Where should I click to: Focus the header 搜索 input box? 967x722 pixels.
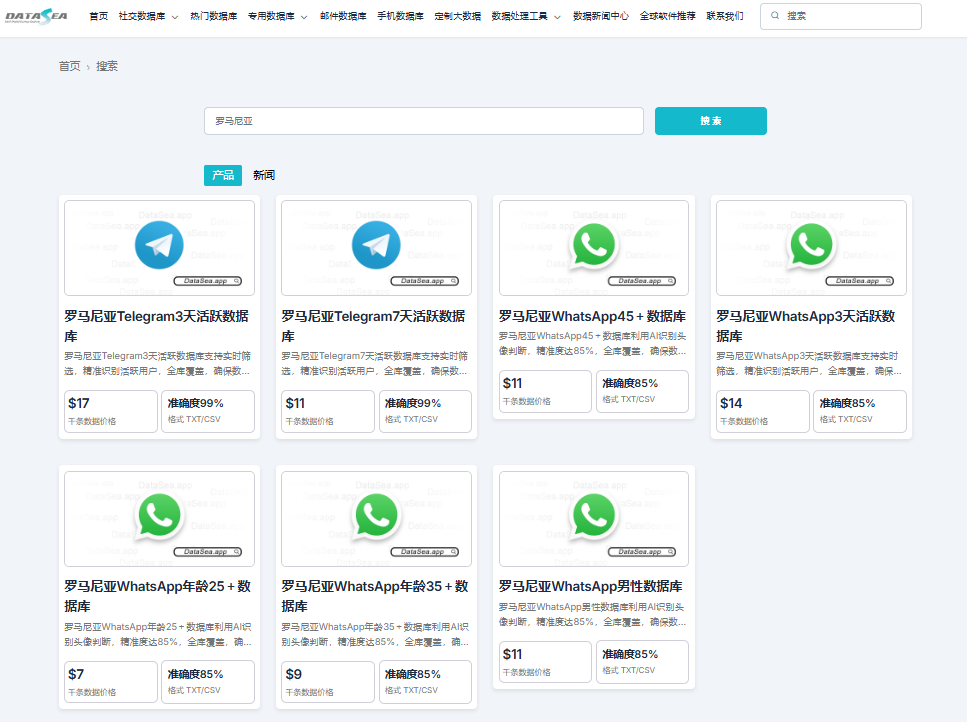tap(841, 16)
